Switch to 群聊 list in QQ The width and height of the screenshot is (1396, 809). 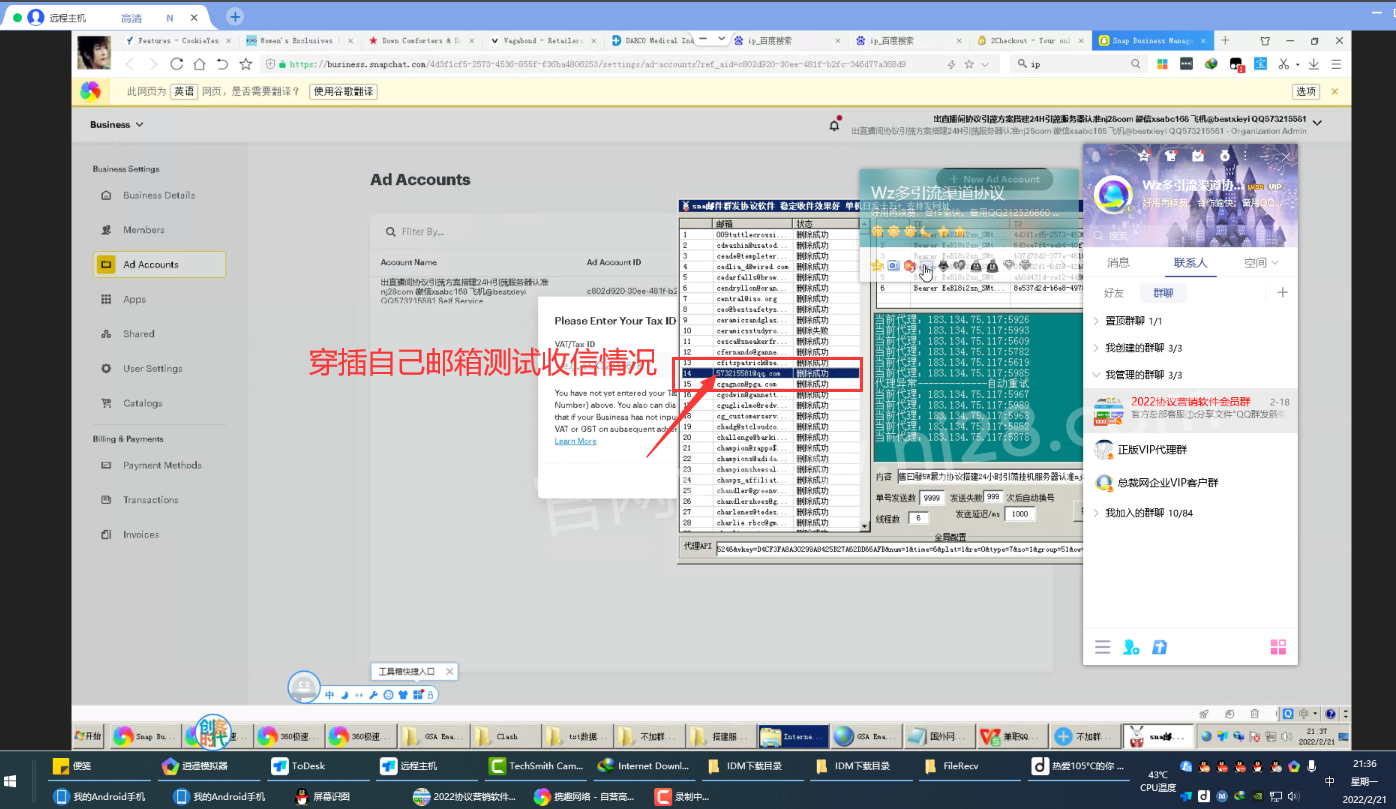pyautogui.click(x=1163, y=293)
